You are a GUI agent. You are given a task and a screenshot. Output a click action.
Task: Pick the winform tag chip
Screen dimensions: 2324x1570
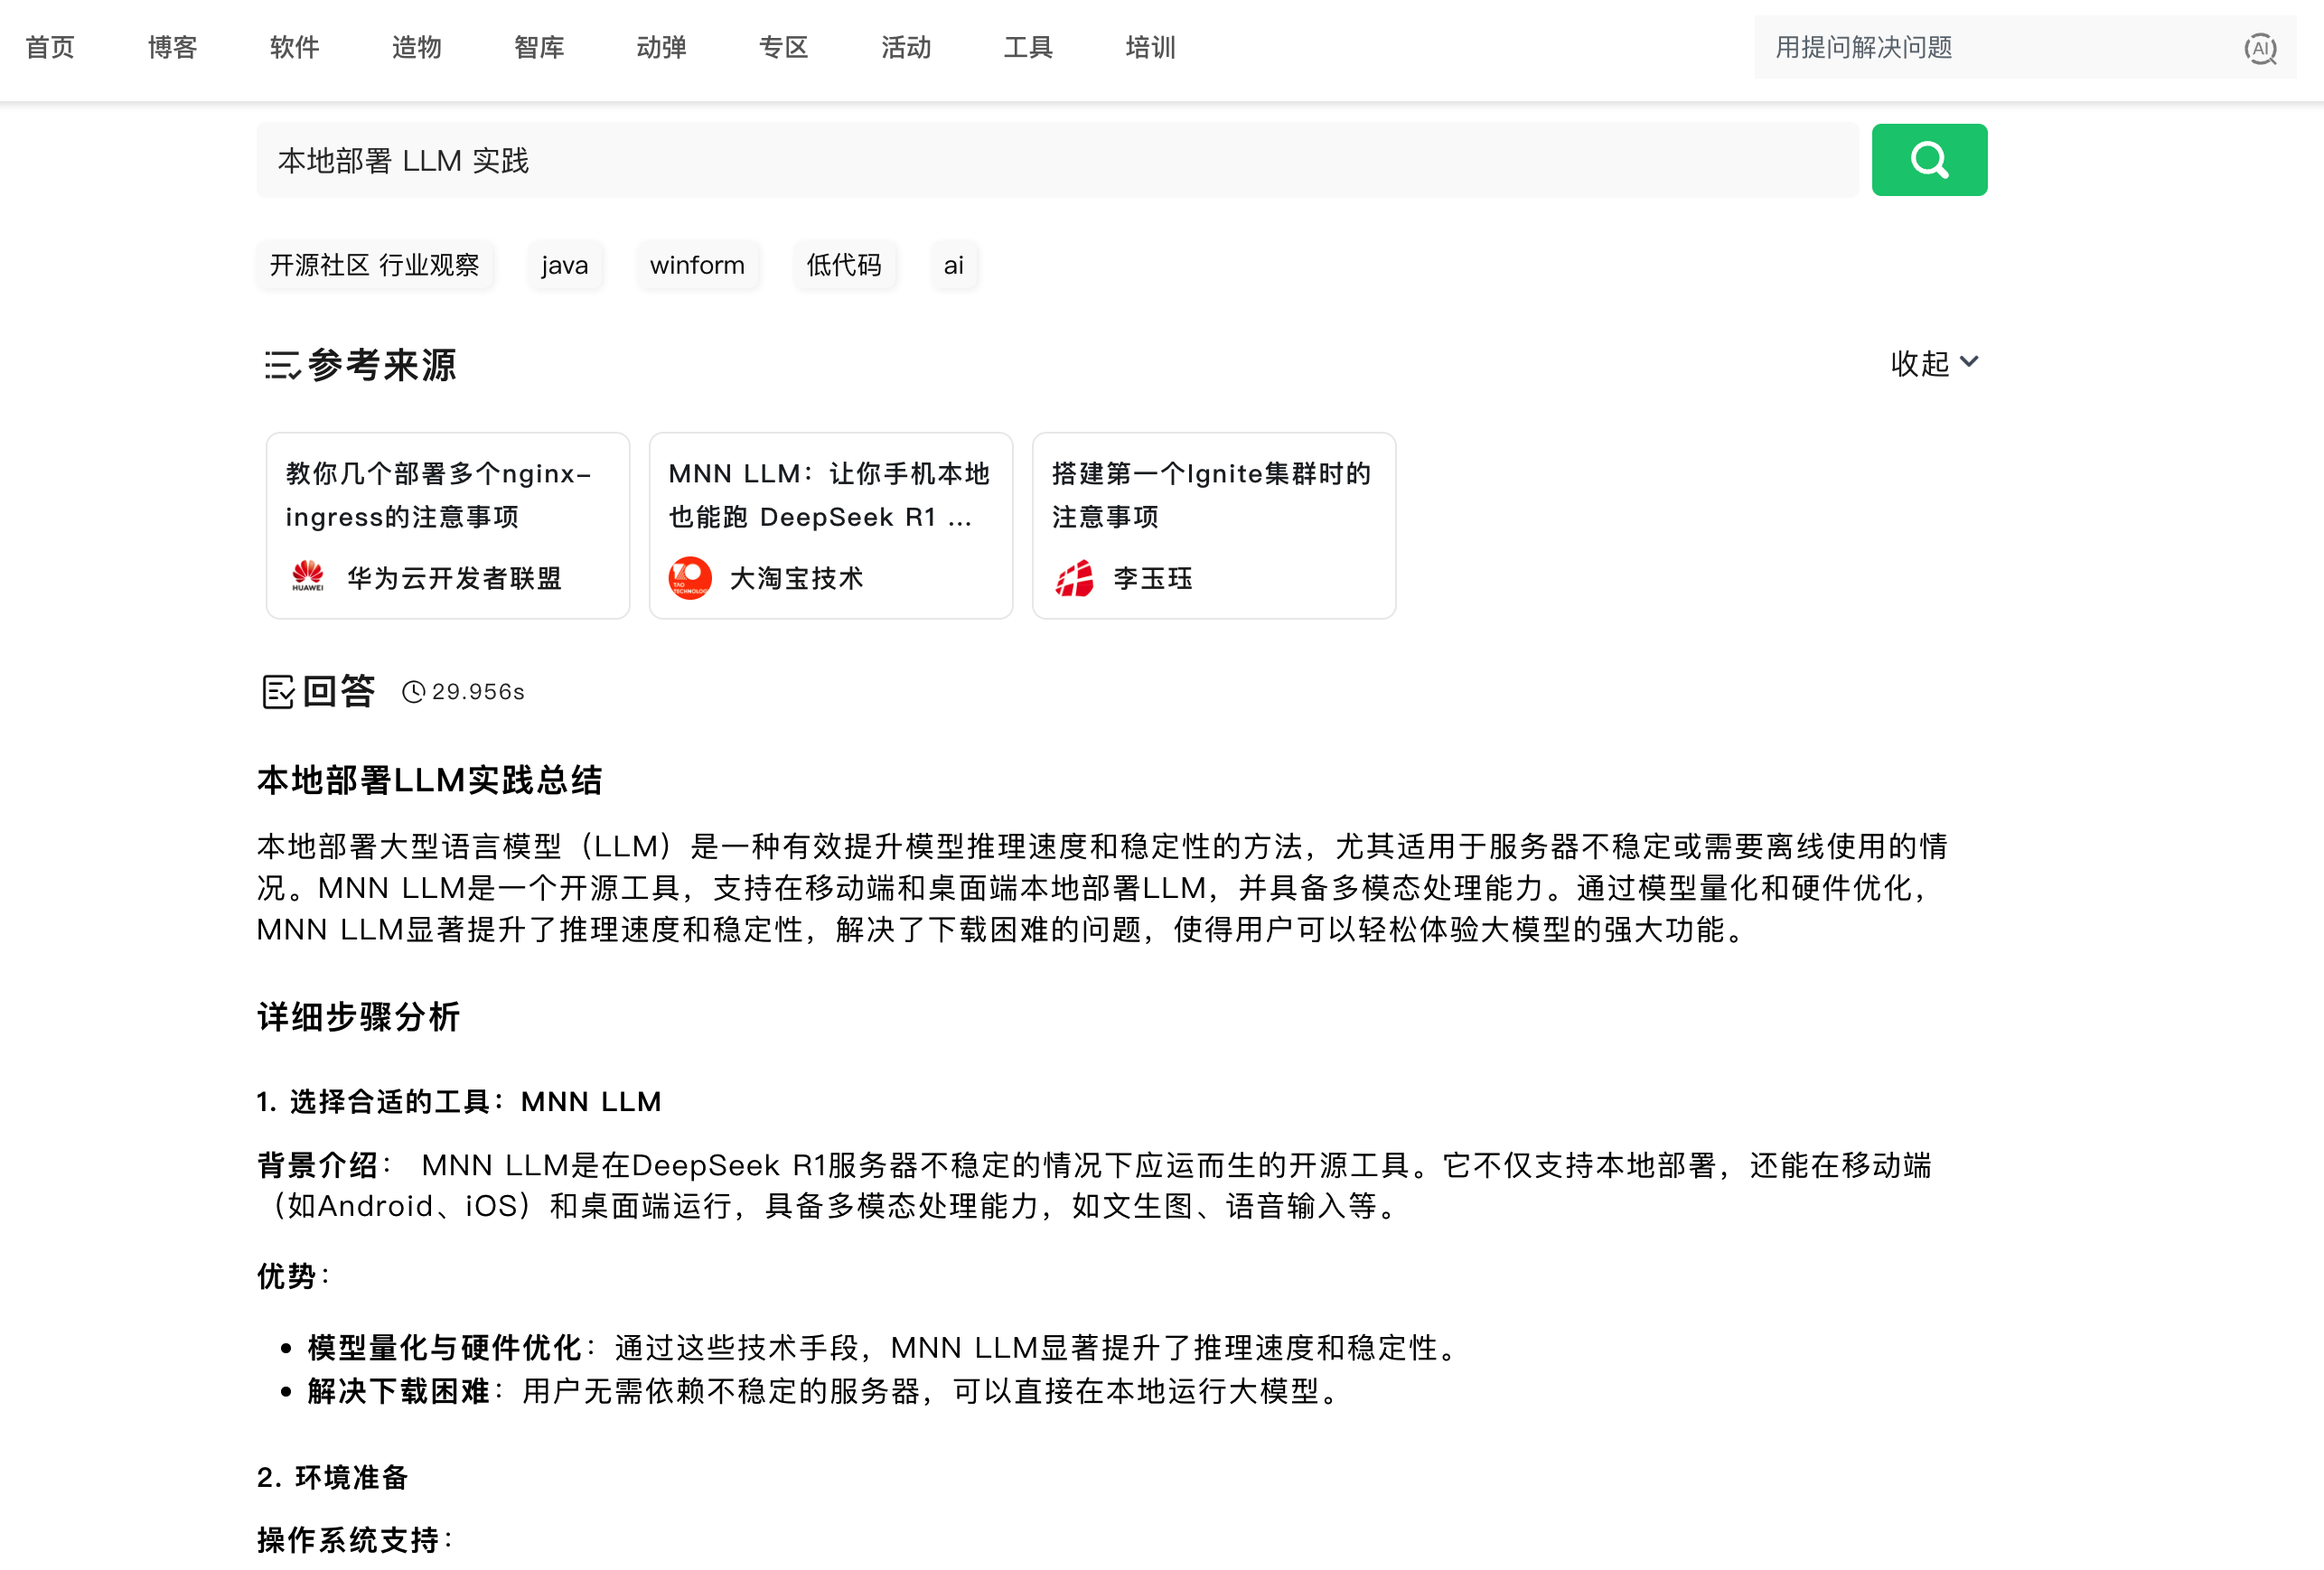(697, 265)
